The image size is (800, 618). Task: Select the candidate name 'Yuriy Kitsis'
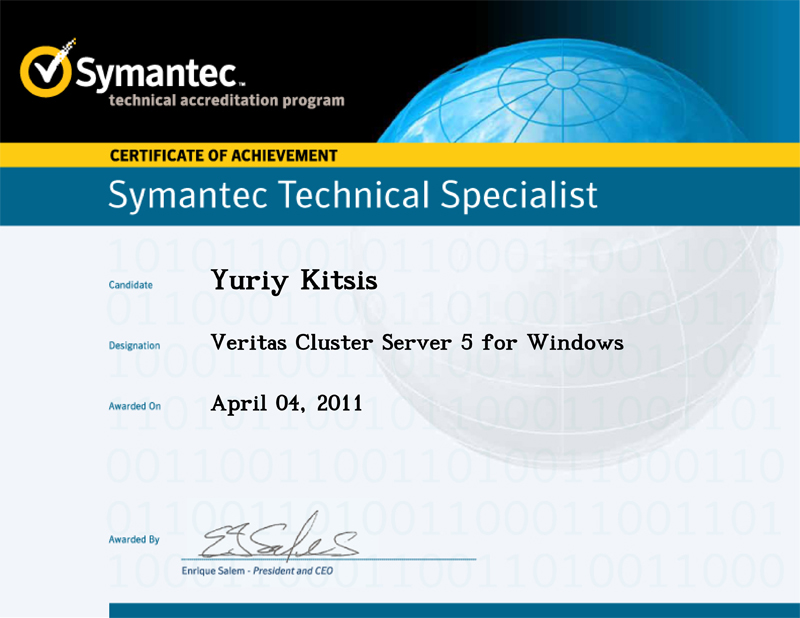pyautogui.click(x=294, y=281)
